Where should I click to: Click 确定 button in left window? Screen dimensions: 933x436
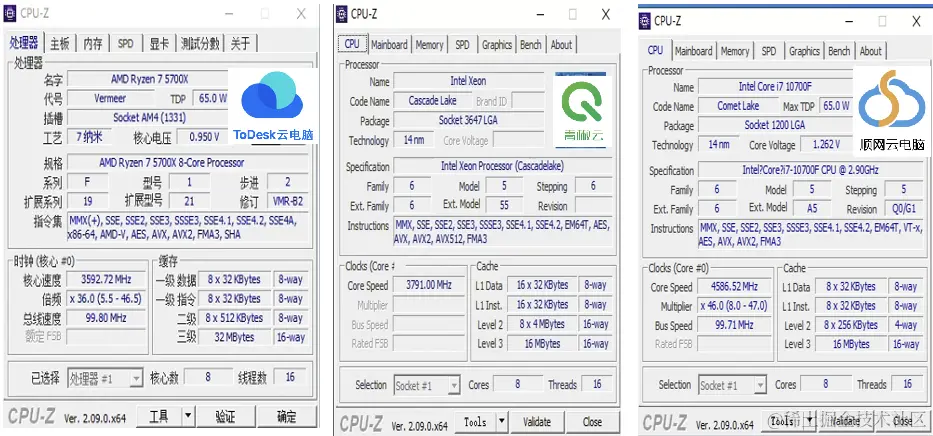[287, 416]
